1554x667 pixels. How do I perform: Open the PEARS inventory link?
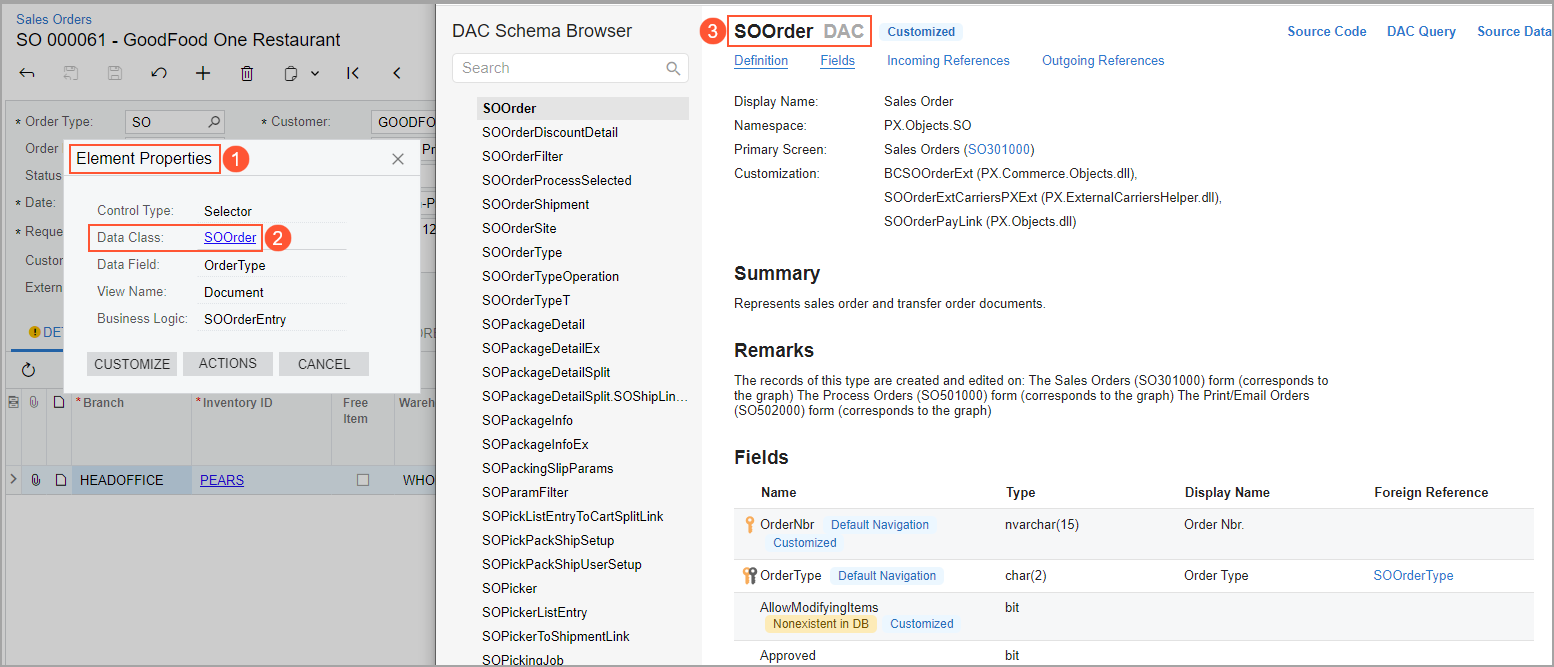(x=222, y=480)
